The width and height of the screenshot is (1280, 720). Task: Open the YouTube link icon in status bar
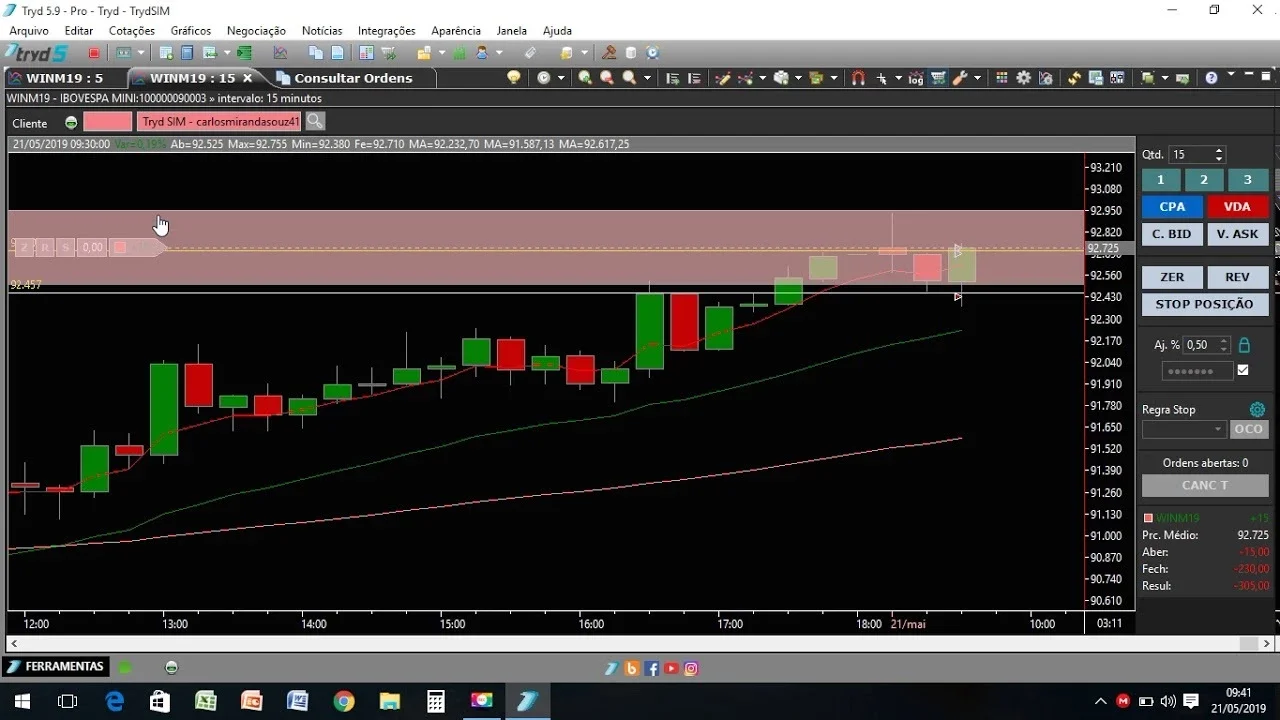tap(671, 668)
